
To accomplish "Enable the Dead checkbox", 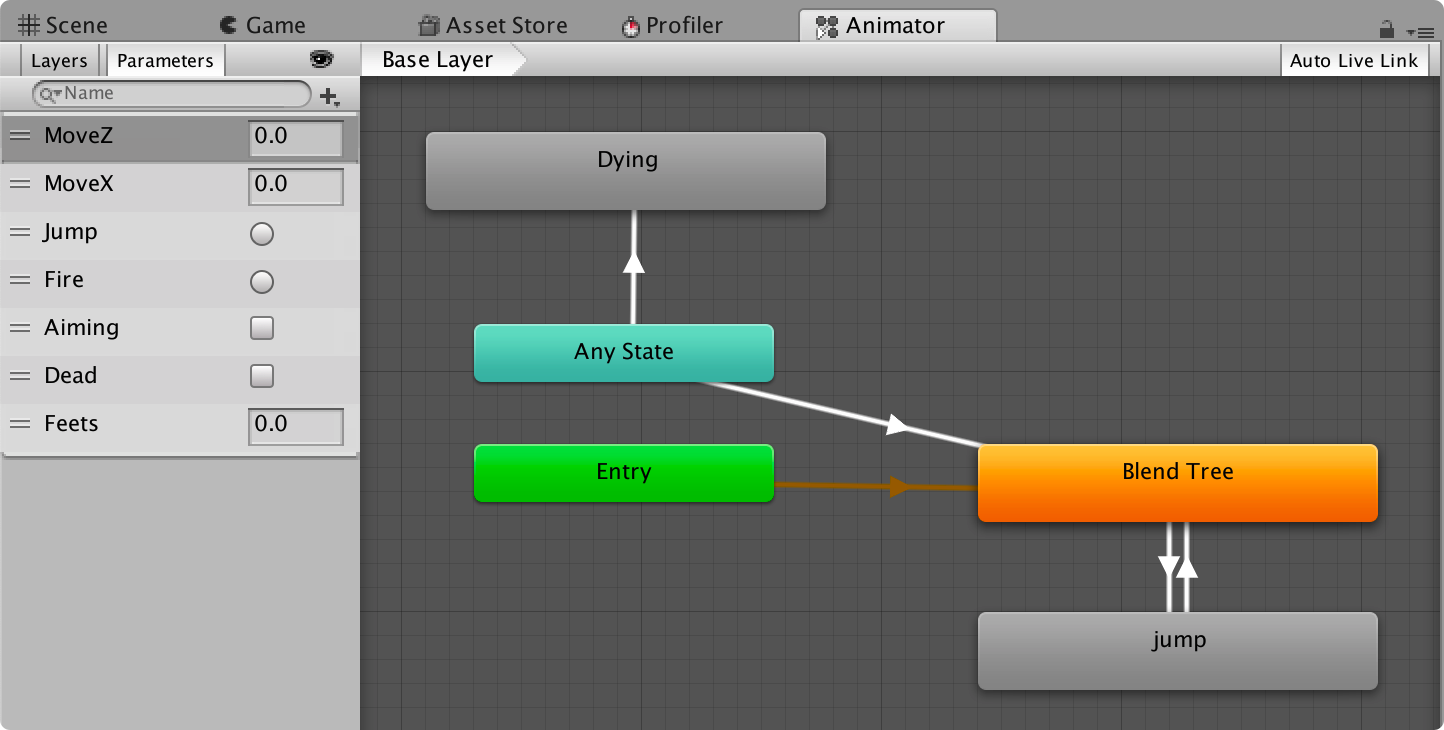I will (262, 376).
